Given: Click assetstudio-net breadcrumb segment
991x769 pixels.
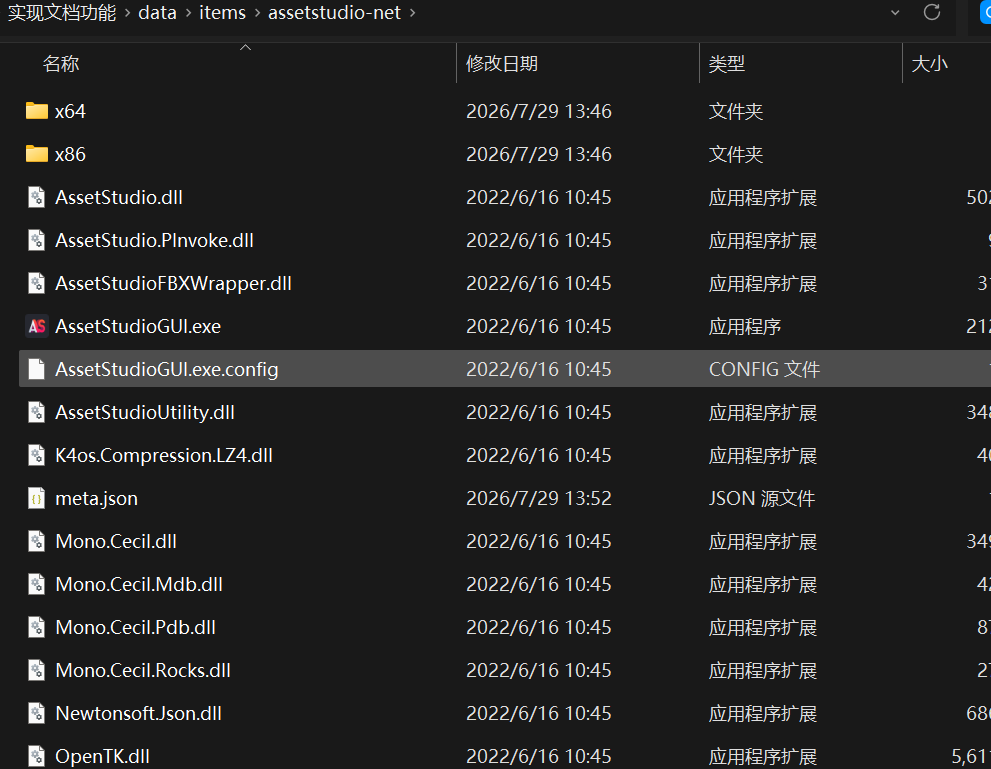Looking at the screenshot, I should point(334,13).
